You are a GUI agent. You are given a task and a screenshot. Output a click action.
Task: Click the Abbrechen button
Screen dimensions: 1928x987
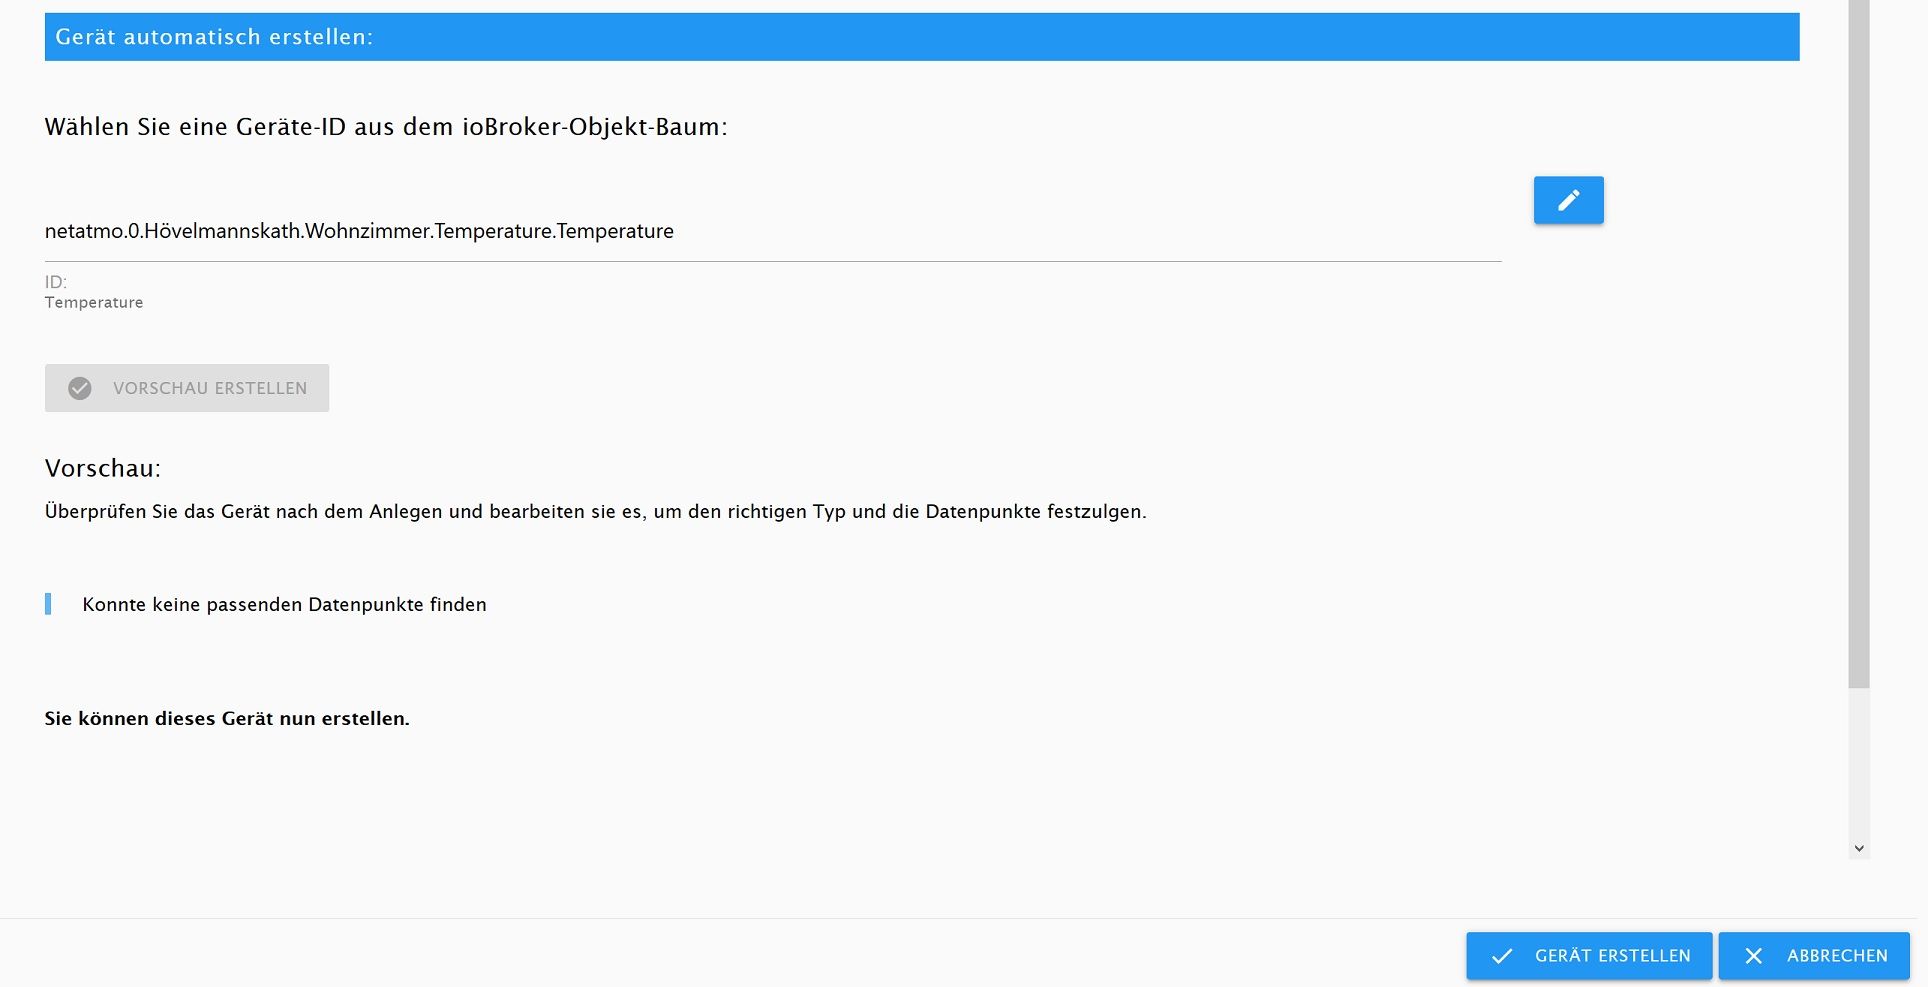(1814, 956)
